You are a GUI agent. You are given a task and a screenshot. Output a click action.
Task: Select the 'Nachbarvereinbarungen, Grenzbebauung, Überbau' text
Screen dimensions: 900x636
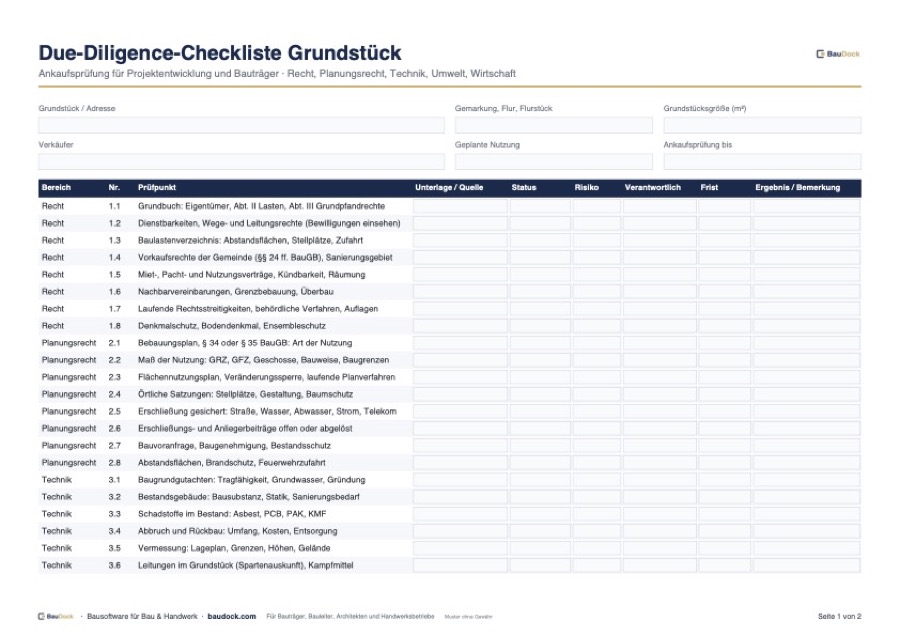pyautogui.click(x=235, y=292)
